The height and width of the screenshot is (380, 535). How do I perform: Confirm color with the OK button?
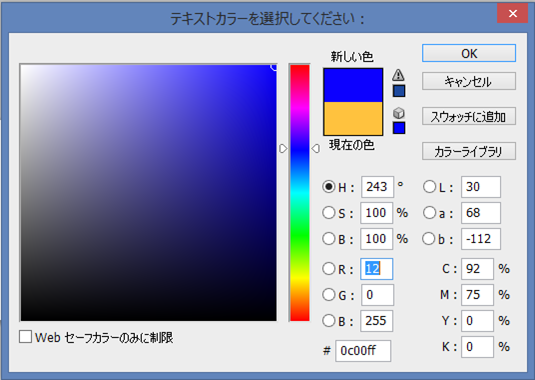(469, 53)
